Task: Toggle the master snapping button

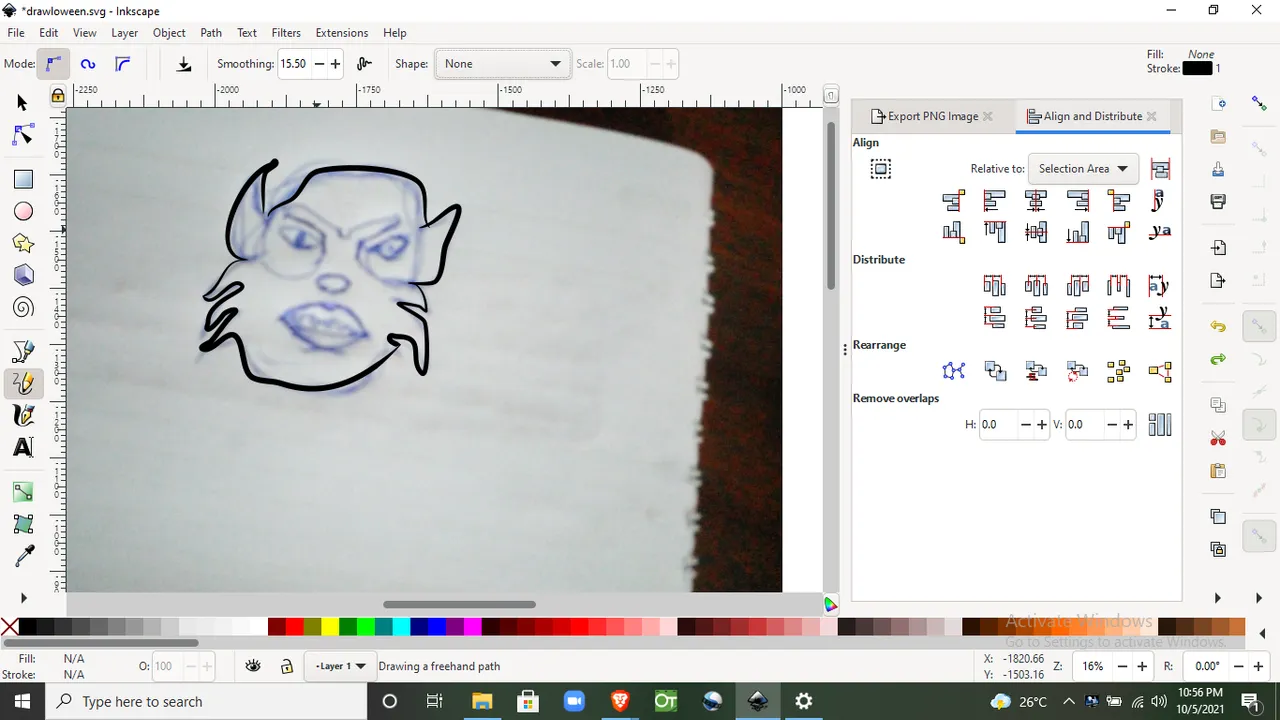Action: 1259,103
